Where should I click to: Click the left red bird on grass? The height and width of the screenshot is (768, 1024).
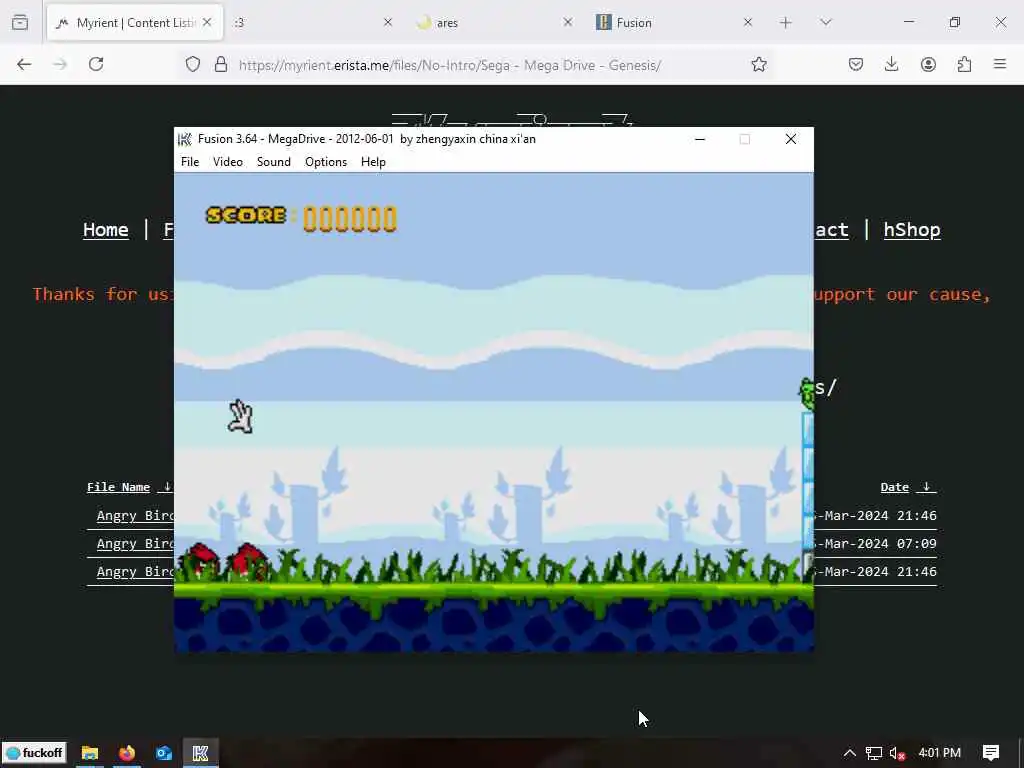point(200,562)
